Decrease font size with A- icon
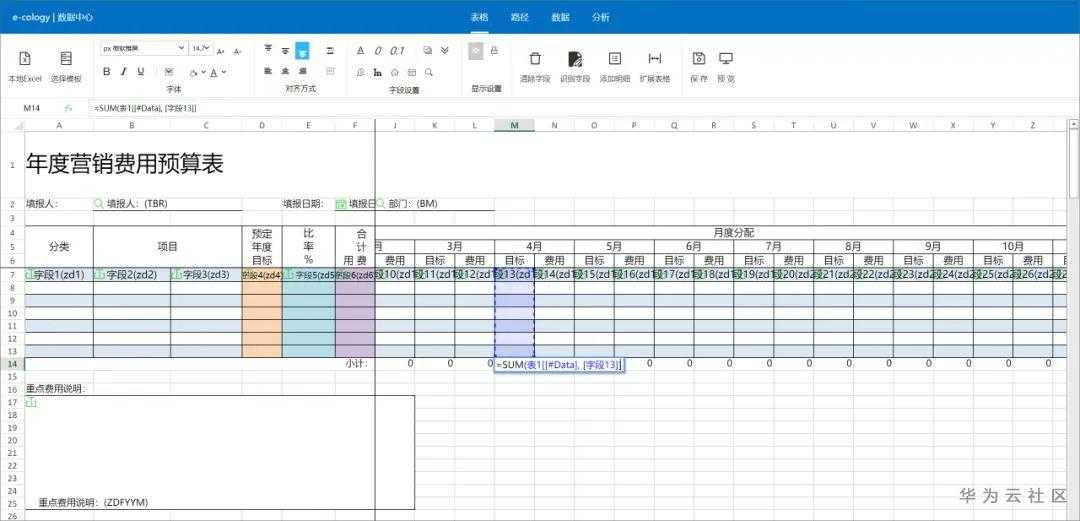 coord(238,51)
